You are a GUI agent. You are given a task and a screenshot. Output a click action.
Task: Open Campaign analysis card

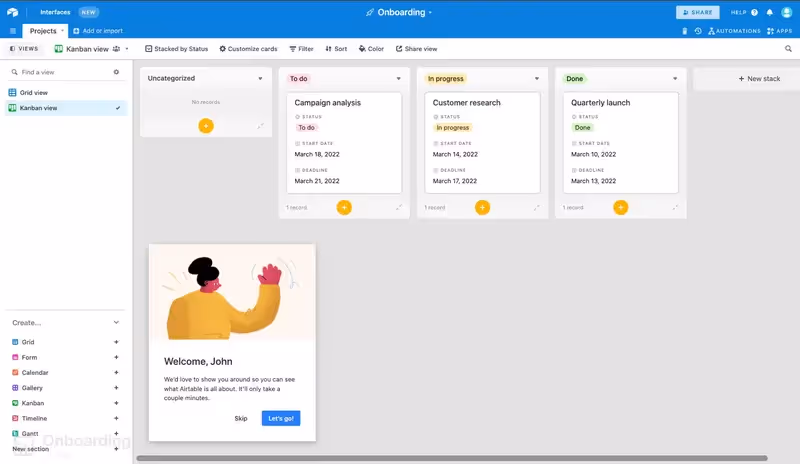point(344,142)
